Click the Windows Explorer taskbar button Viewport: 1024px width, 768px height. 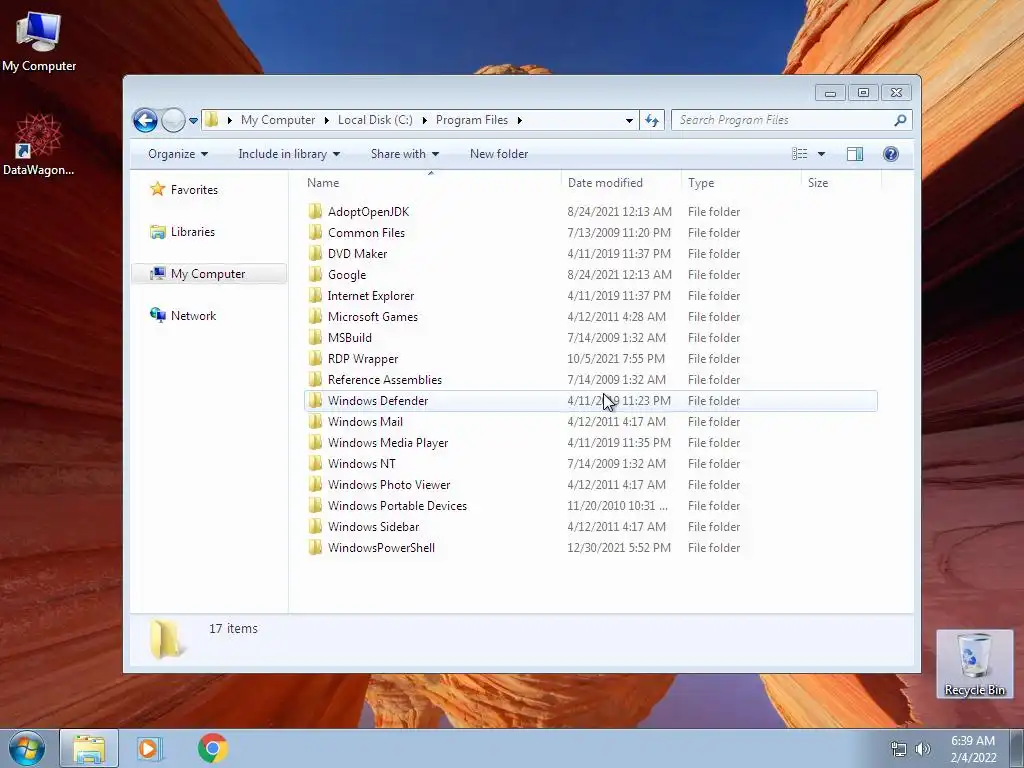pyautogui.click(x=89, y=749)
